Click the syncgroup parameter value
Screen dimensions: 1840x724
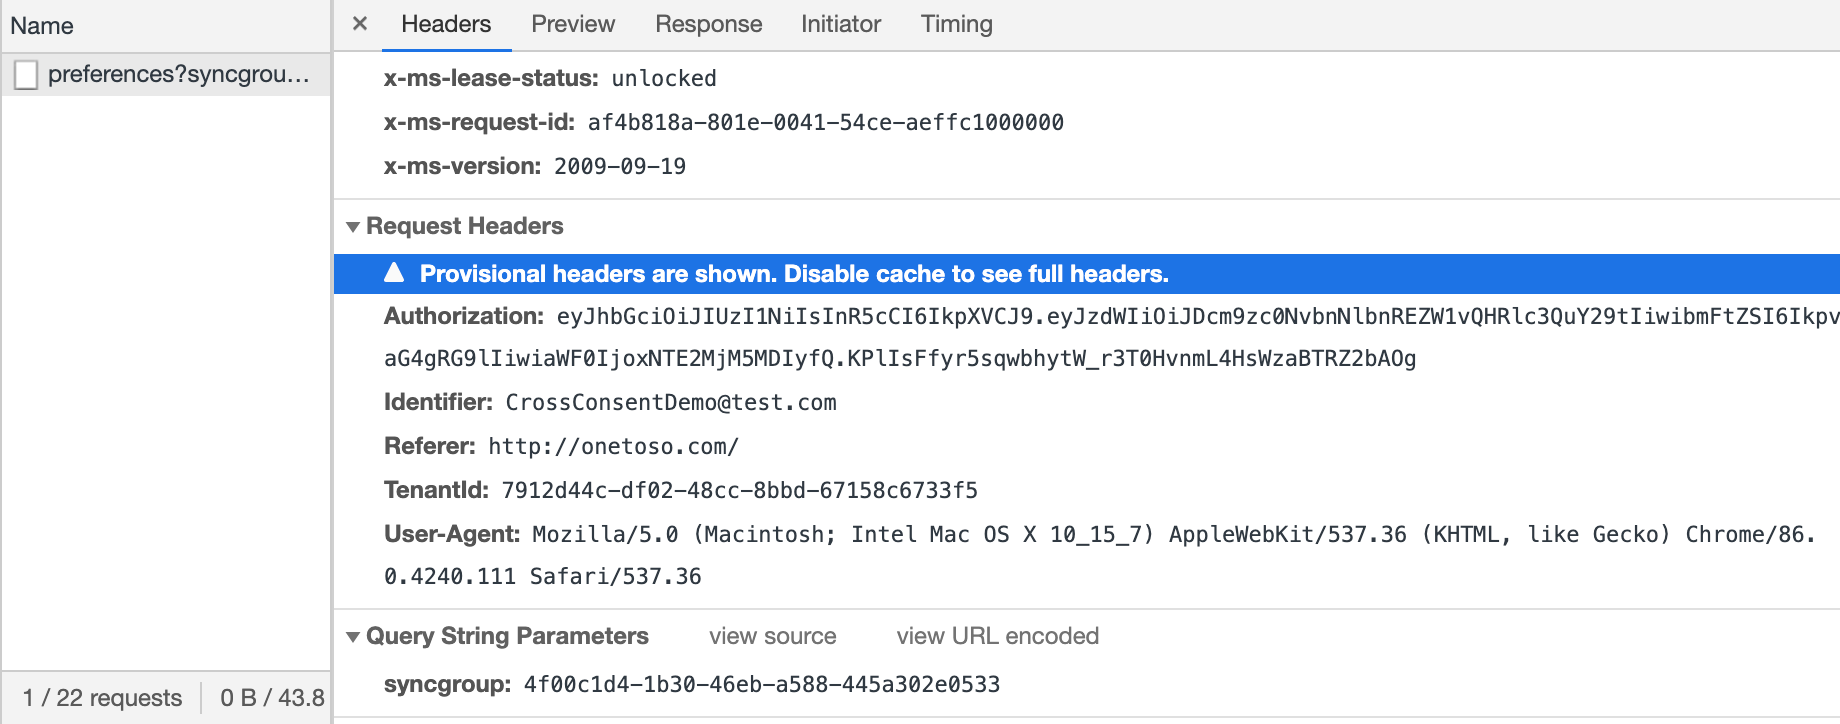coord(761,685)
